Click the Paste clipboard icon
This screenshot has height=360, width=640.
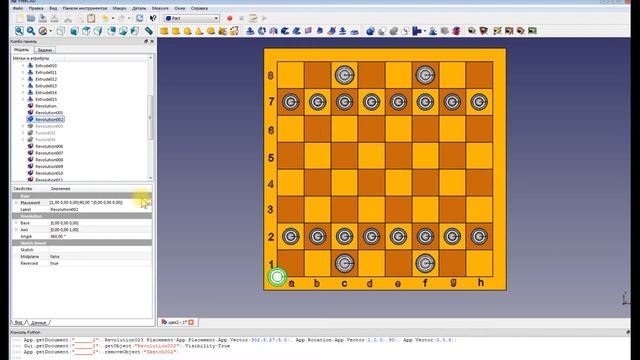91,18
